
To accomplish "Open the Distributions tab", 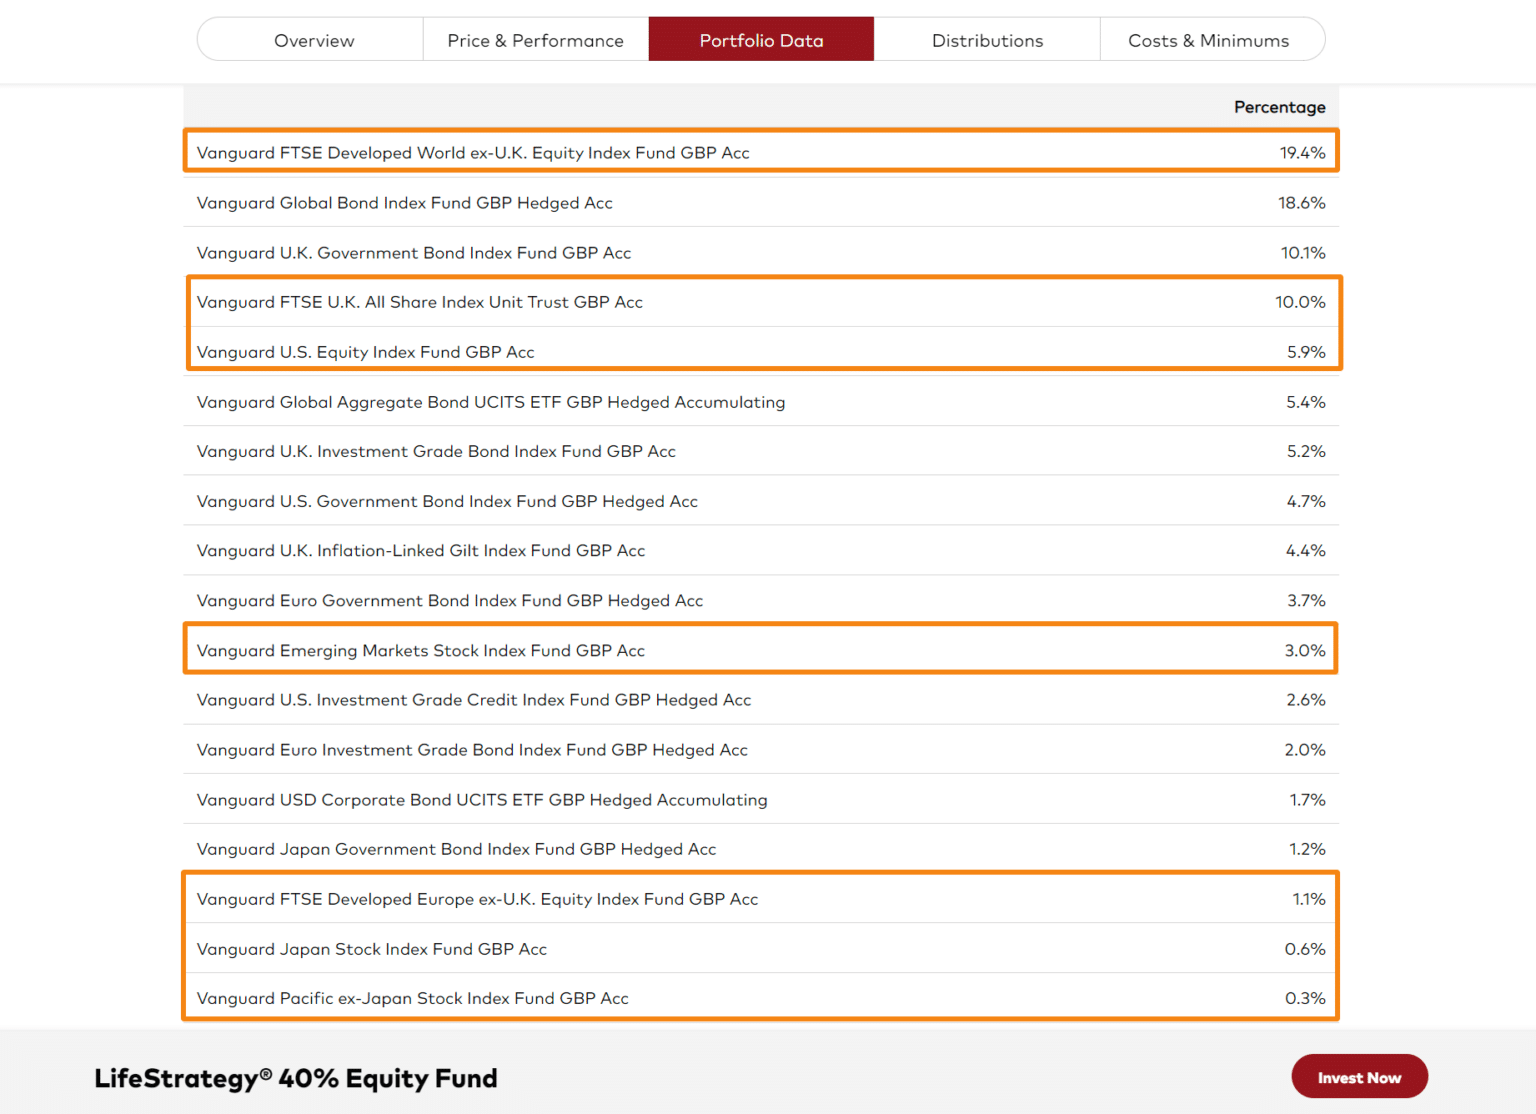I will click(x=987, y=40).
